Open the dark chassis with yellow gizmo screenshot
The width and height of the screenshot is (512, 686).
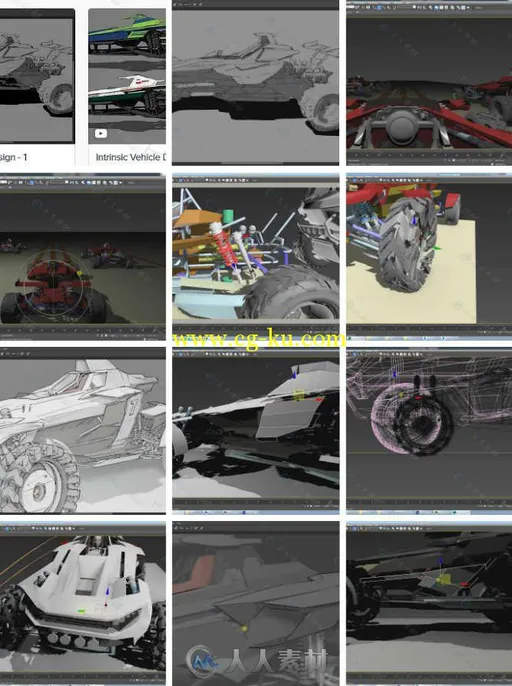coord(429,604)
